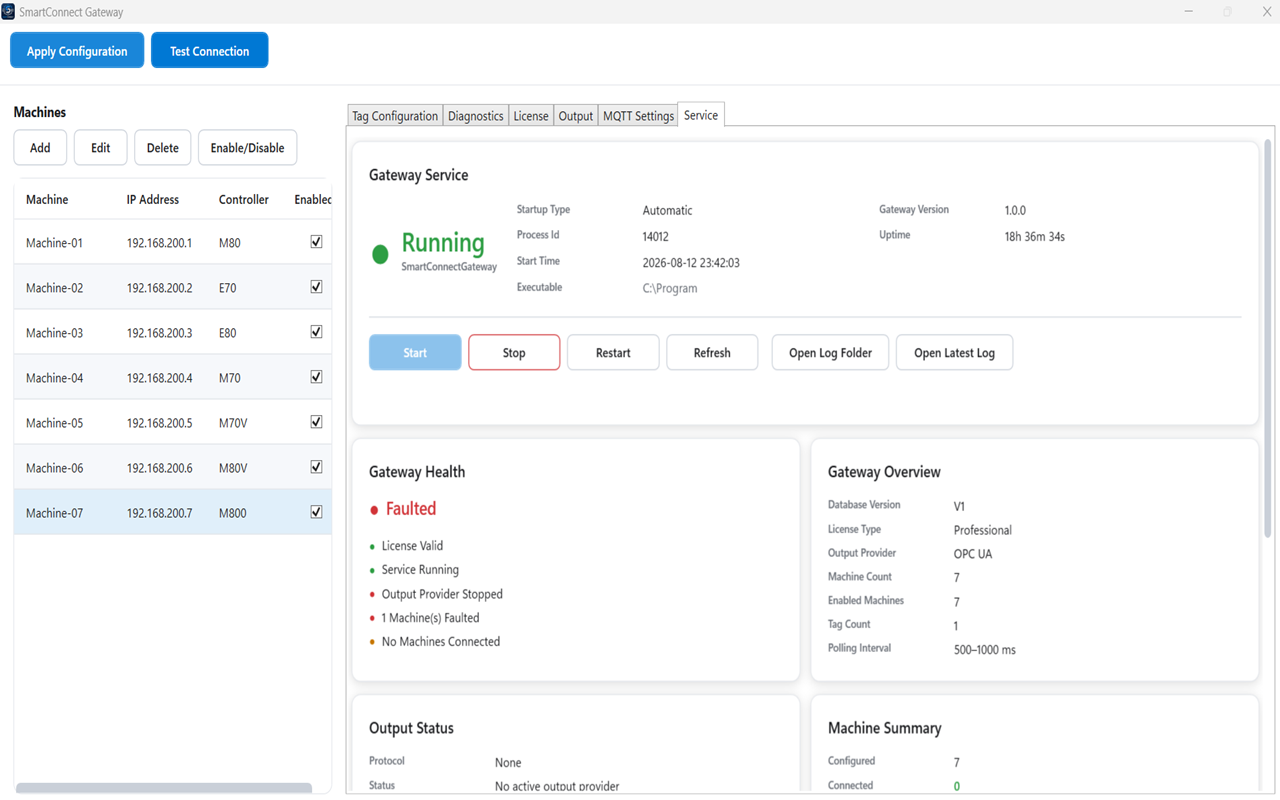Toggle Machine-03's Enabled checkbox

click(x=316, y=332)
